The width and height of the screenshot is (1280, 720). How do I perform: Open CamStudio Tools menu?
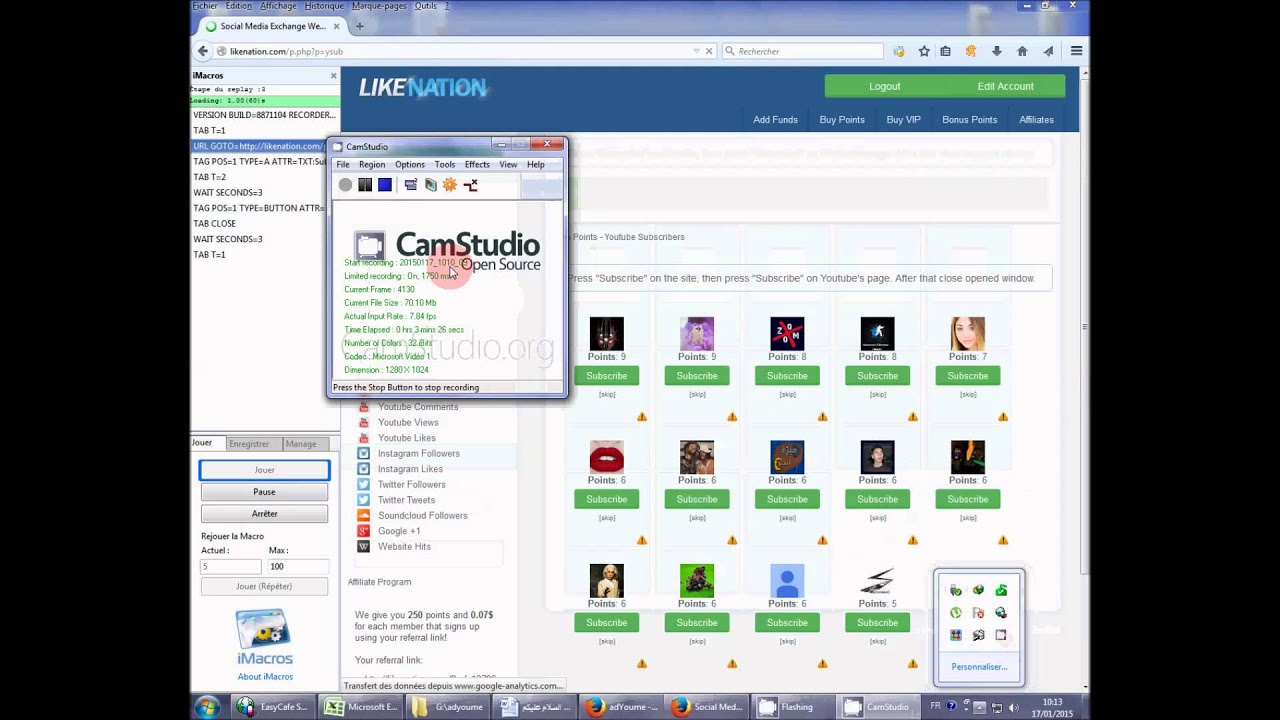[x=445, y=165]
